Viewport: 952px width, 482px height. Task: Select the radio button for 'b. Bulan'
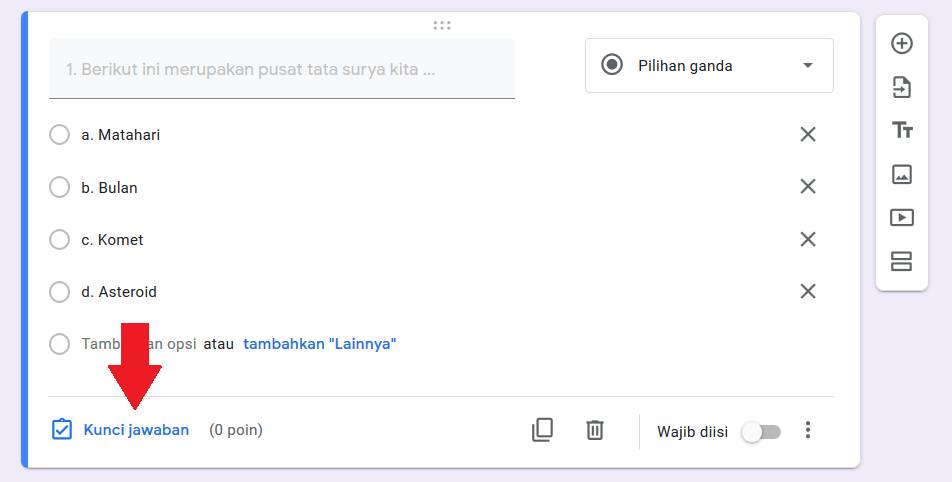[59, 187]
